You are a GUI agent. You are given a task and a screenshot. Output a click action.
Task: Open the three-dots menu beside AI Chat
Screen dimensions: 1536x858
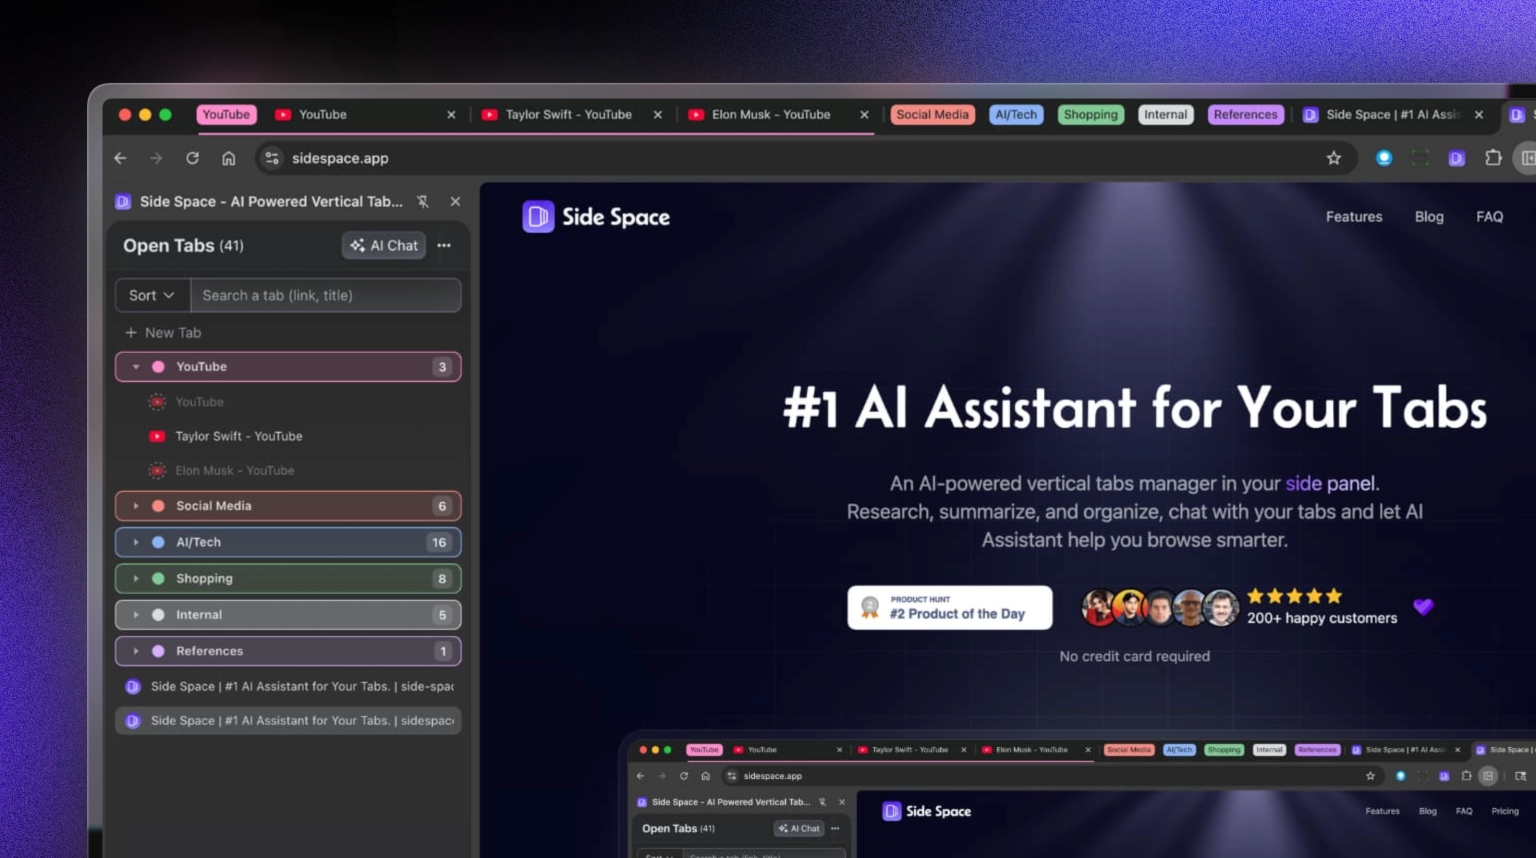click(444, 246)
